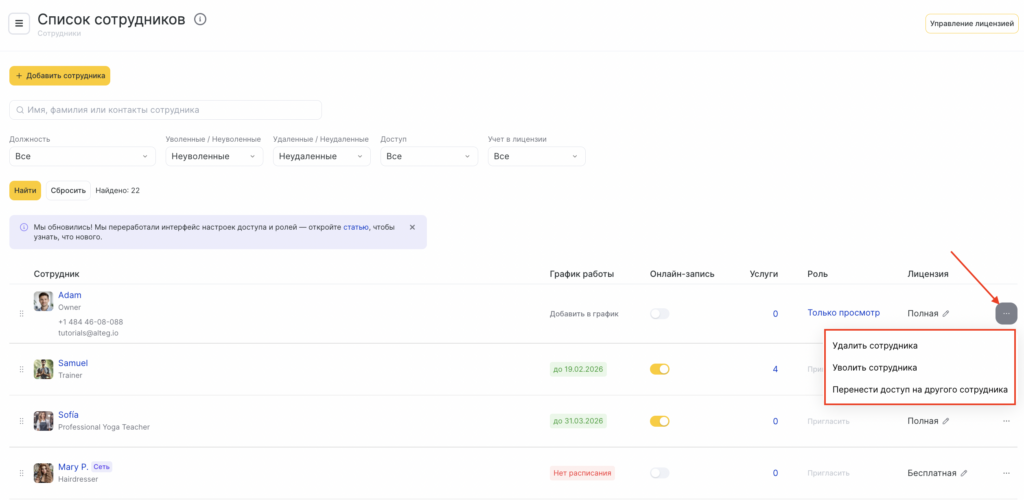Choose Уволить сотрудника in the context menu

(874, 367)
